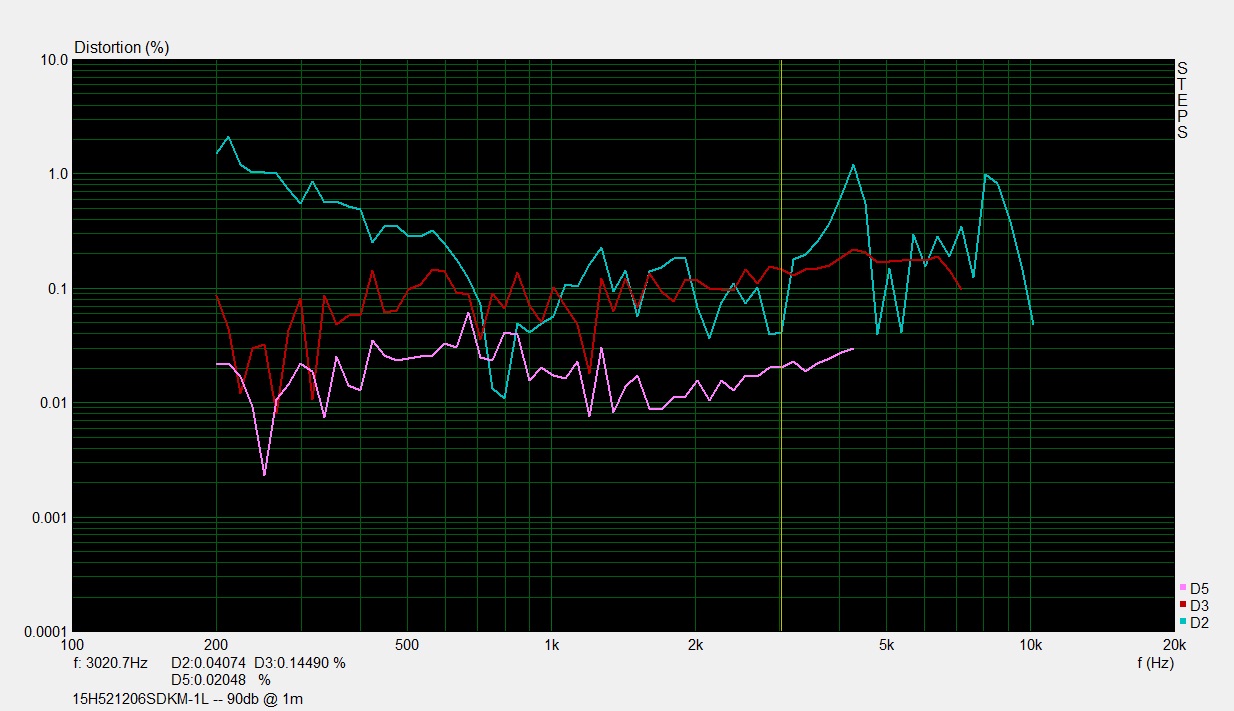Click the '1.0' y-axis tick label
This screenshot has height=711, width=1234.
(x=58, y=174)
